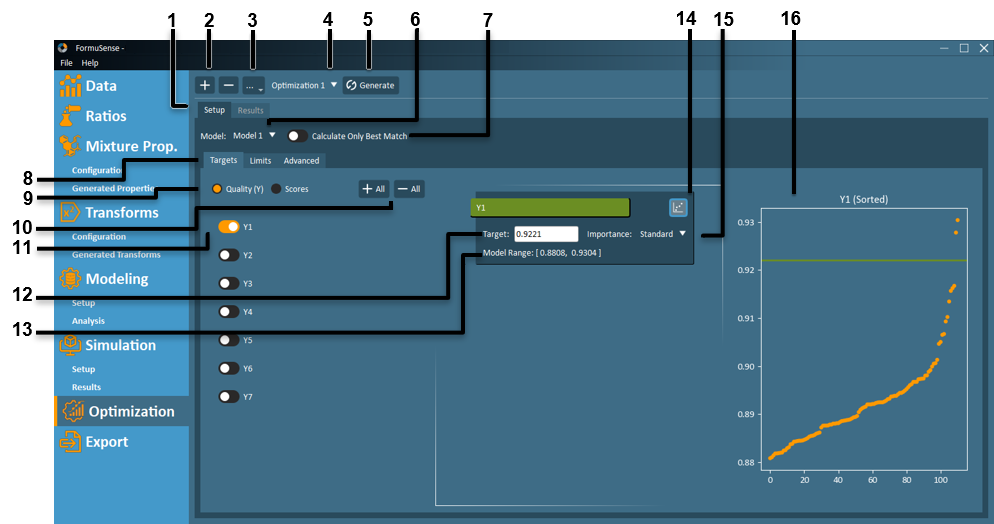The width and height of the screenshot is (994, 524).
Task: Open Setup under Modeling
Action: coord(83,303)
